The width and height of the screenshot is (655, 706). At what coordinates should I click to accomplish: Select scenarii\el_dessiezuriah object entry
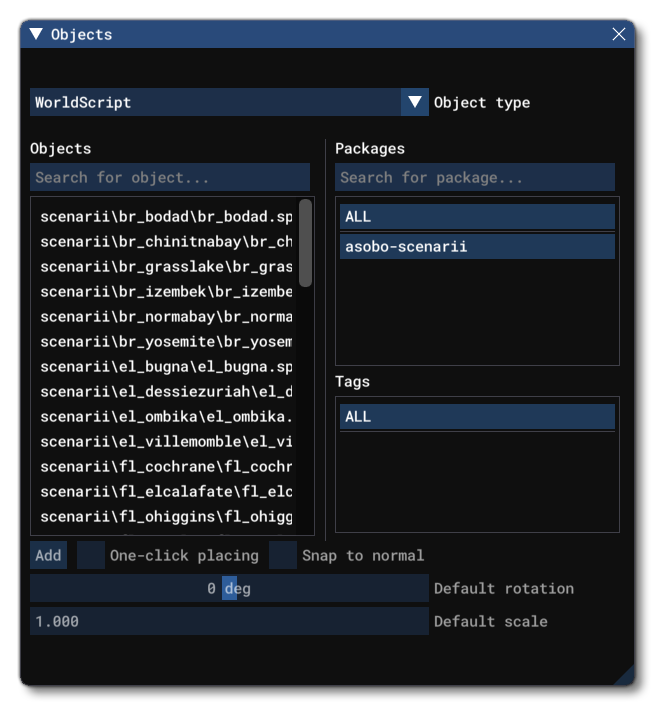(x=166, y=392)
